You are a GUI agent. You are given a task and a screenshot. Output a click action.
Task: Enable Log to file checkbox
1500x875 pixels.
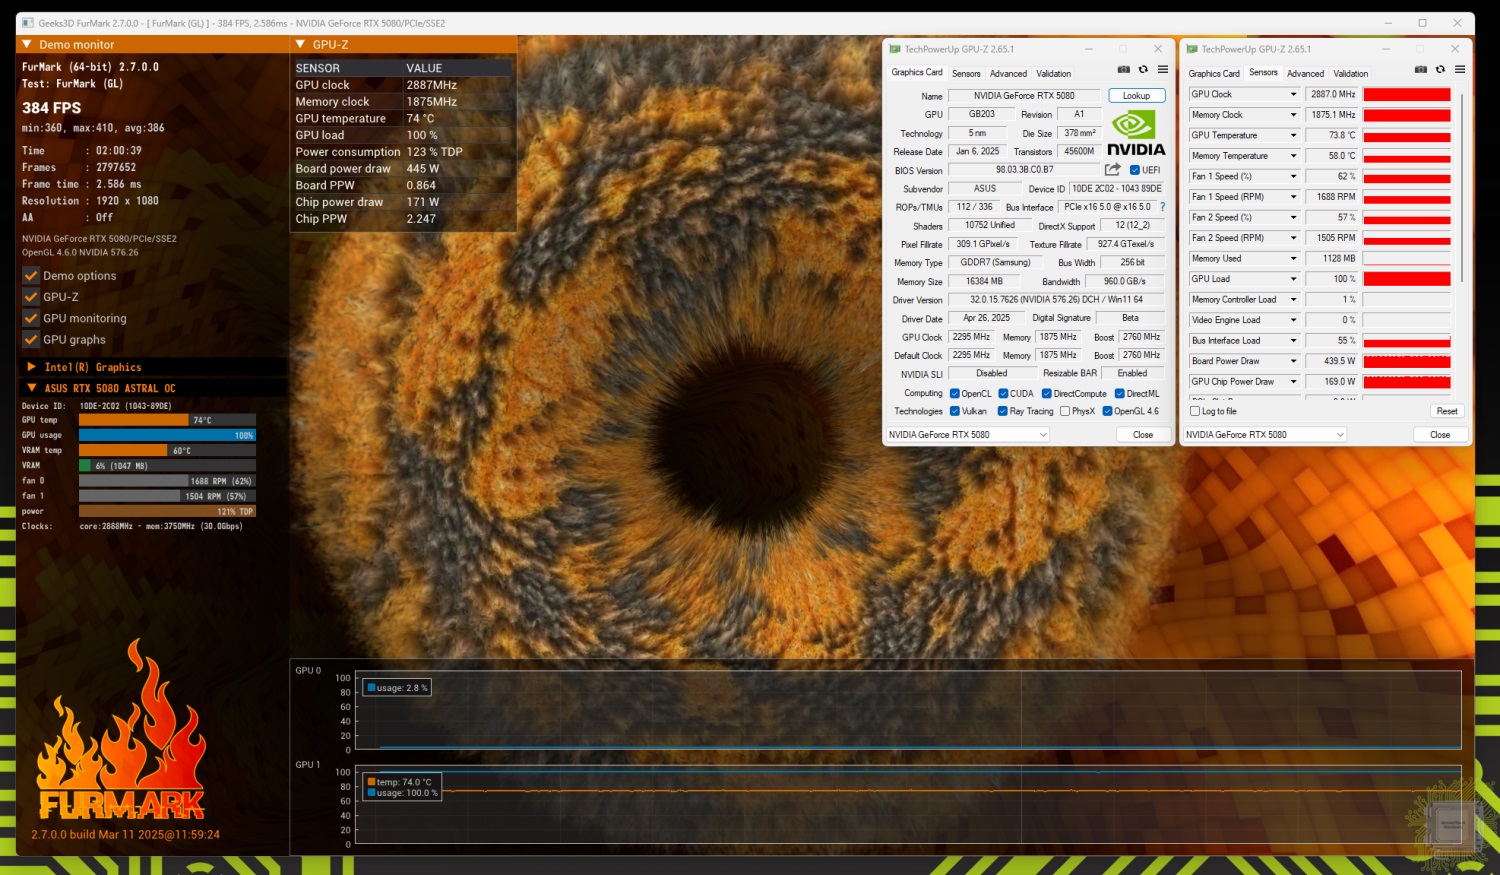[x=1195, y=411]
